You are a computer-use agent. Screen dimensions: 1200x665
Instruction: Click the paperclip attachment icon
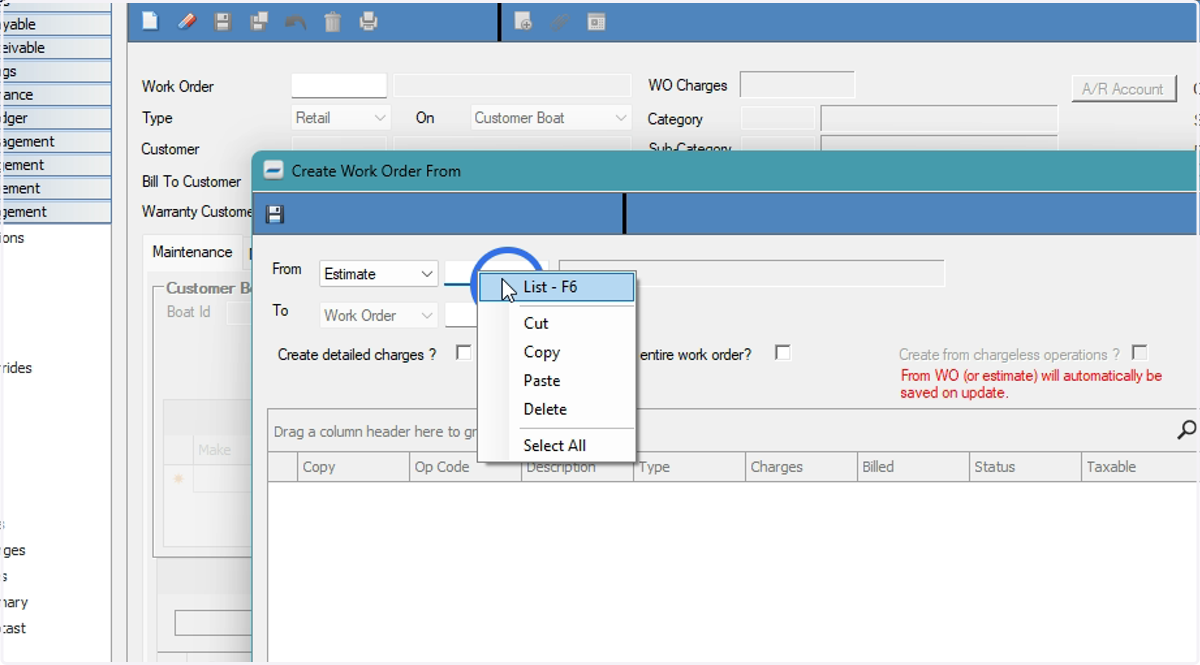(x=560, y=20)
